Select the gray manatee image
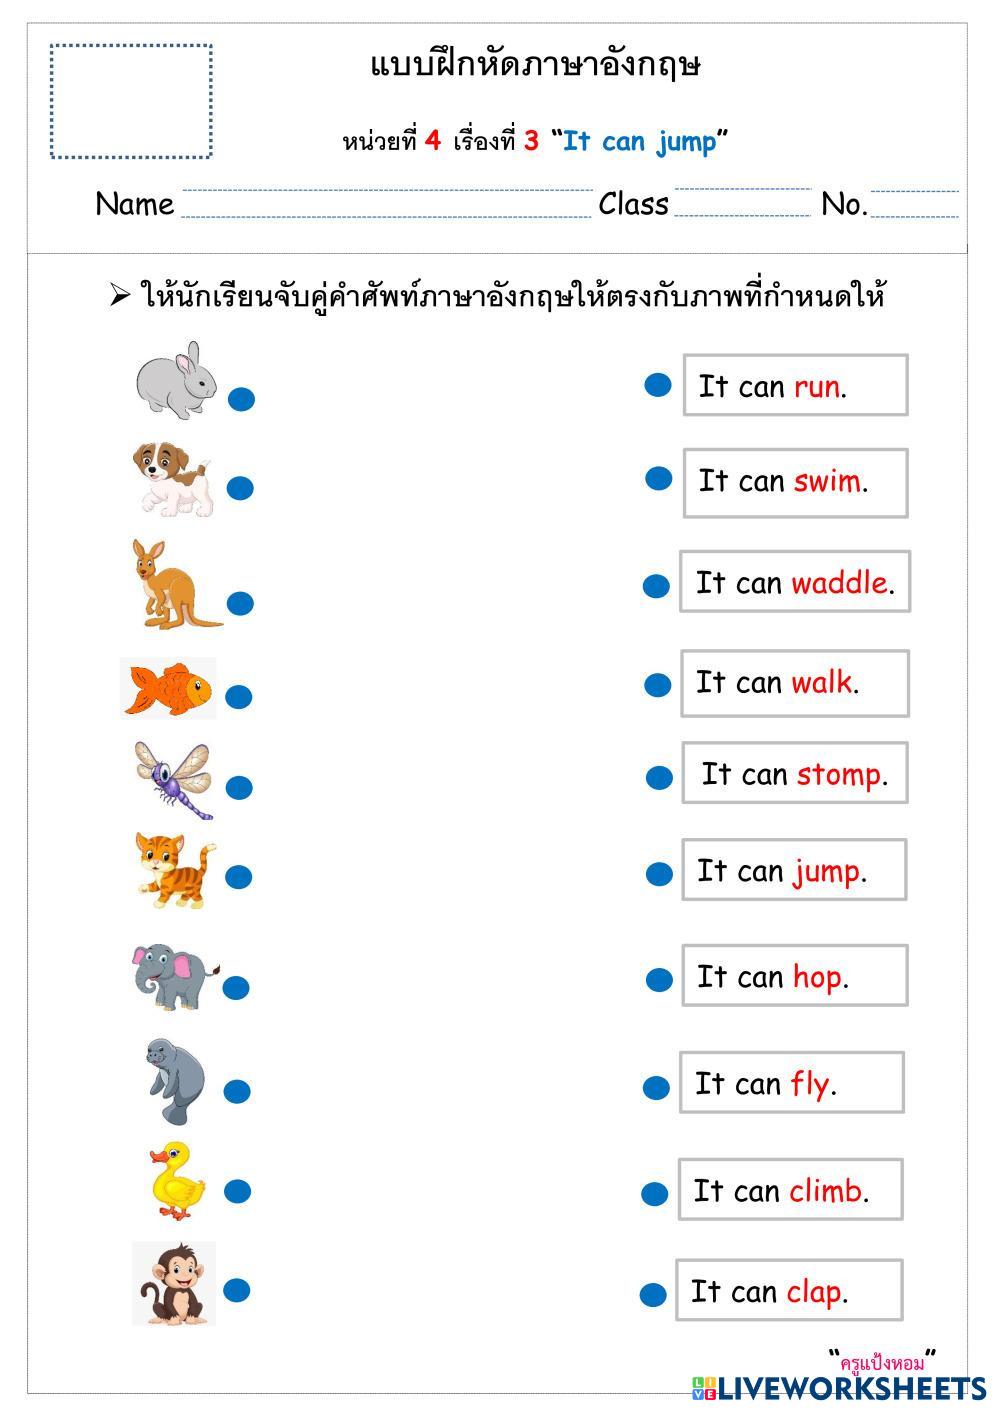This screenshot has width=999, height=1413. point(174,1079)
